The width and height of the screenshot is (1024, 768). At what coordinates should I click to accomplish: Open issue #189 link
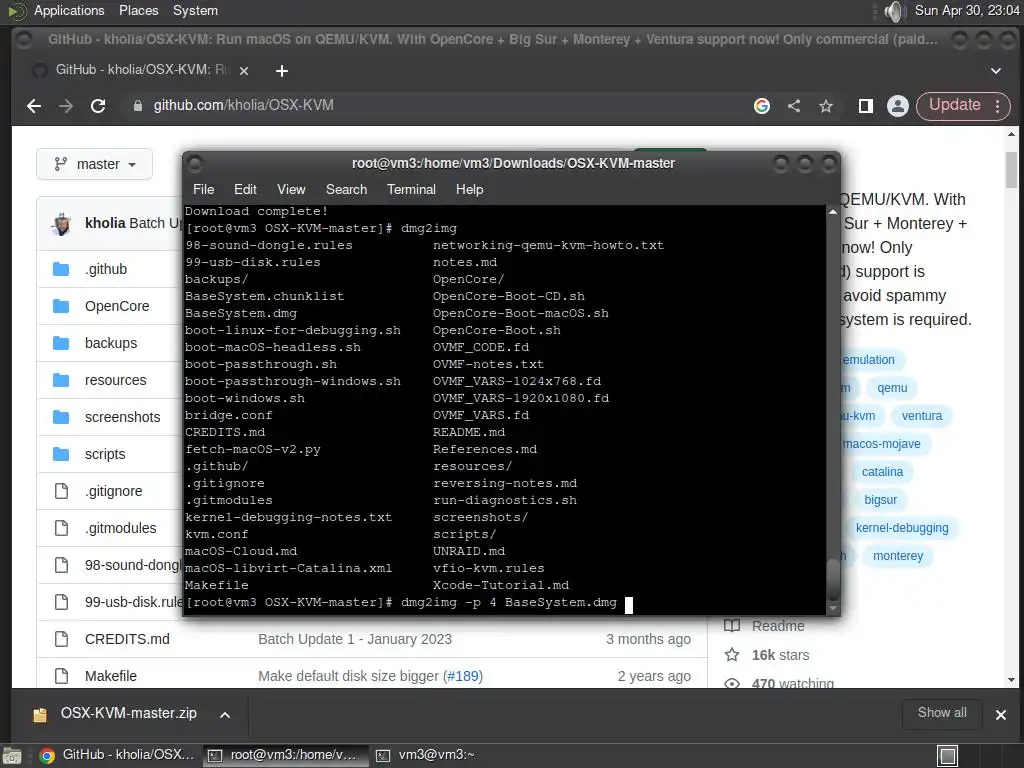coord(463,676)
